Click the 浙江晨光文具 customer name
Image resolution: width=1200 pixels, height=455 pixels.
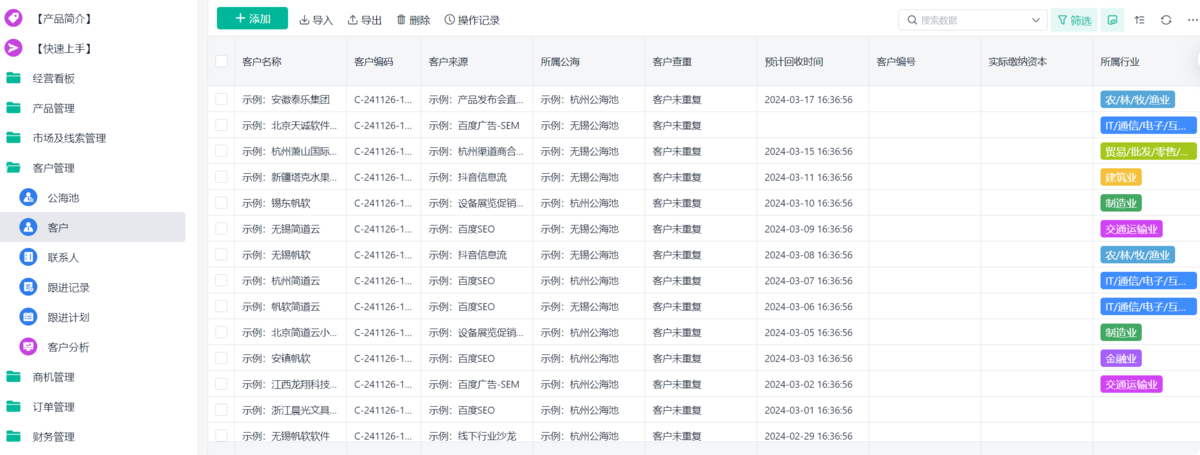click(x=289, y=410)
